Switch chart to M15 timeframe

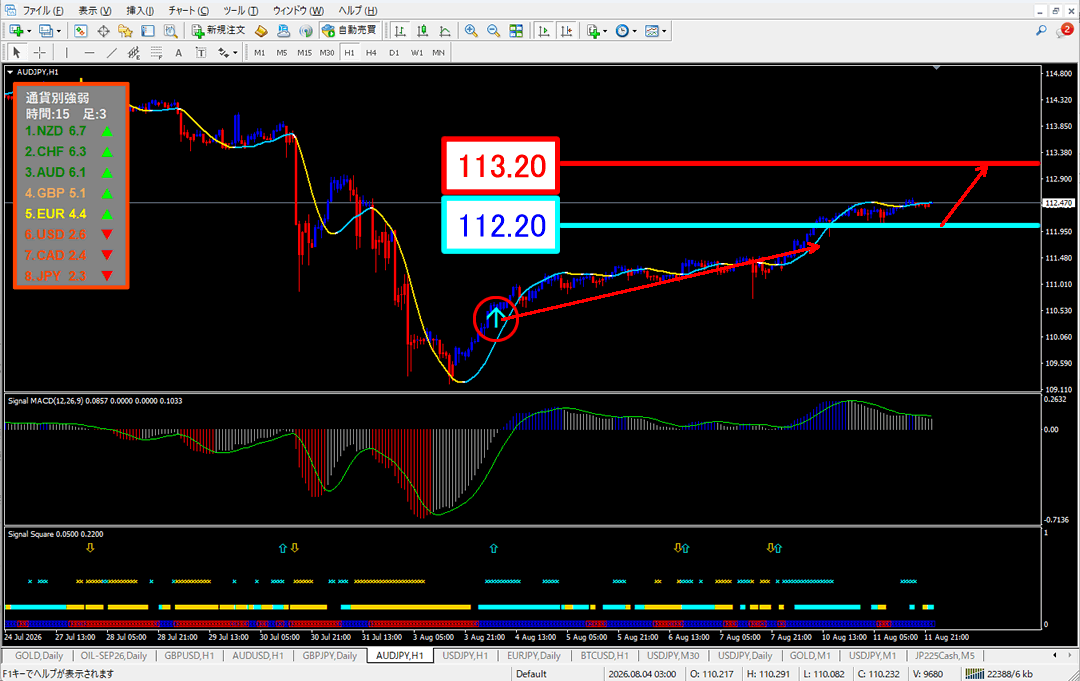(x=304, y=52)
